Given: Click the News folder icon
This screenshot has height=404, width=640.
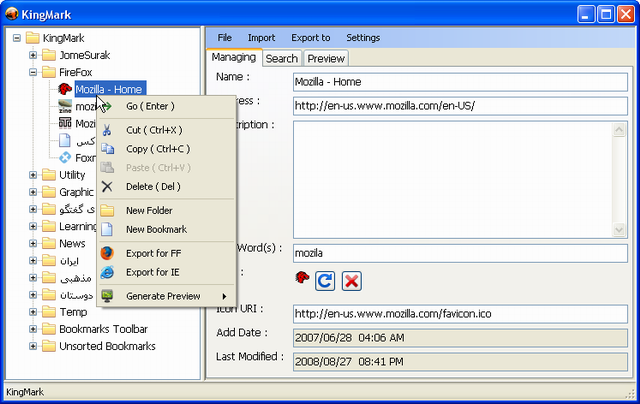Looking at the screenshot, I should 49,243.
